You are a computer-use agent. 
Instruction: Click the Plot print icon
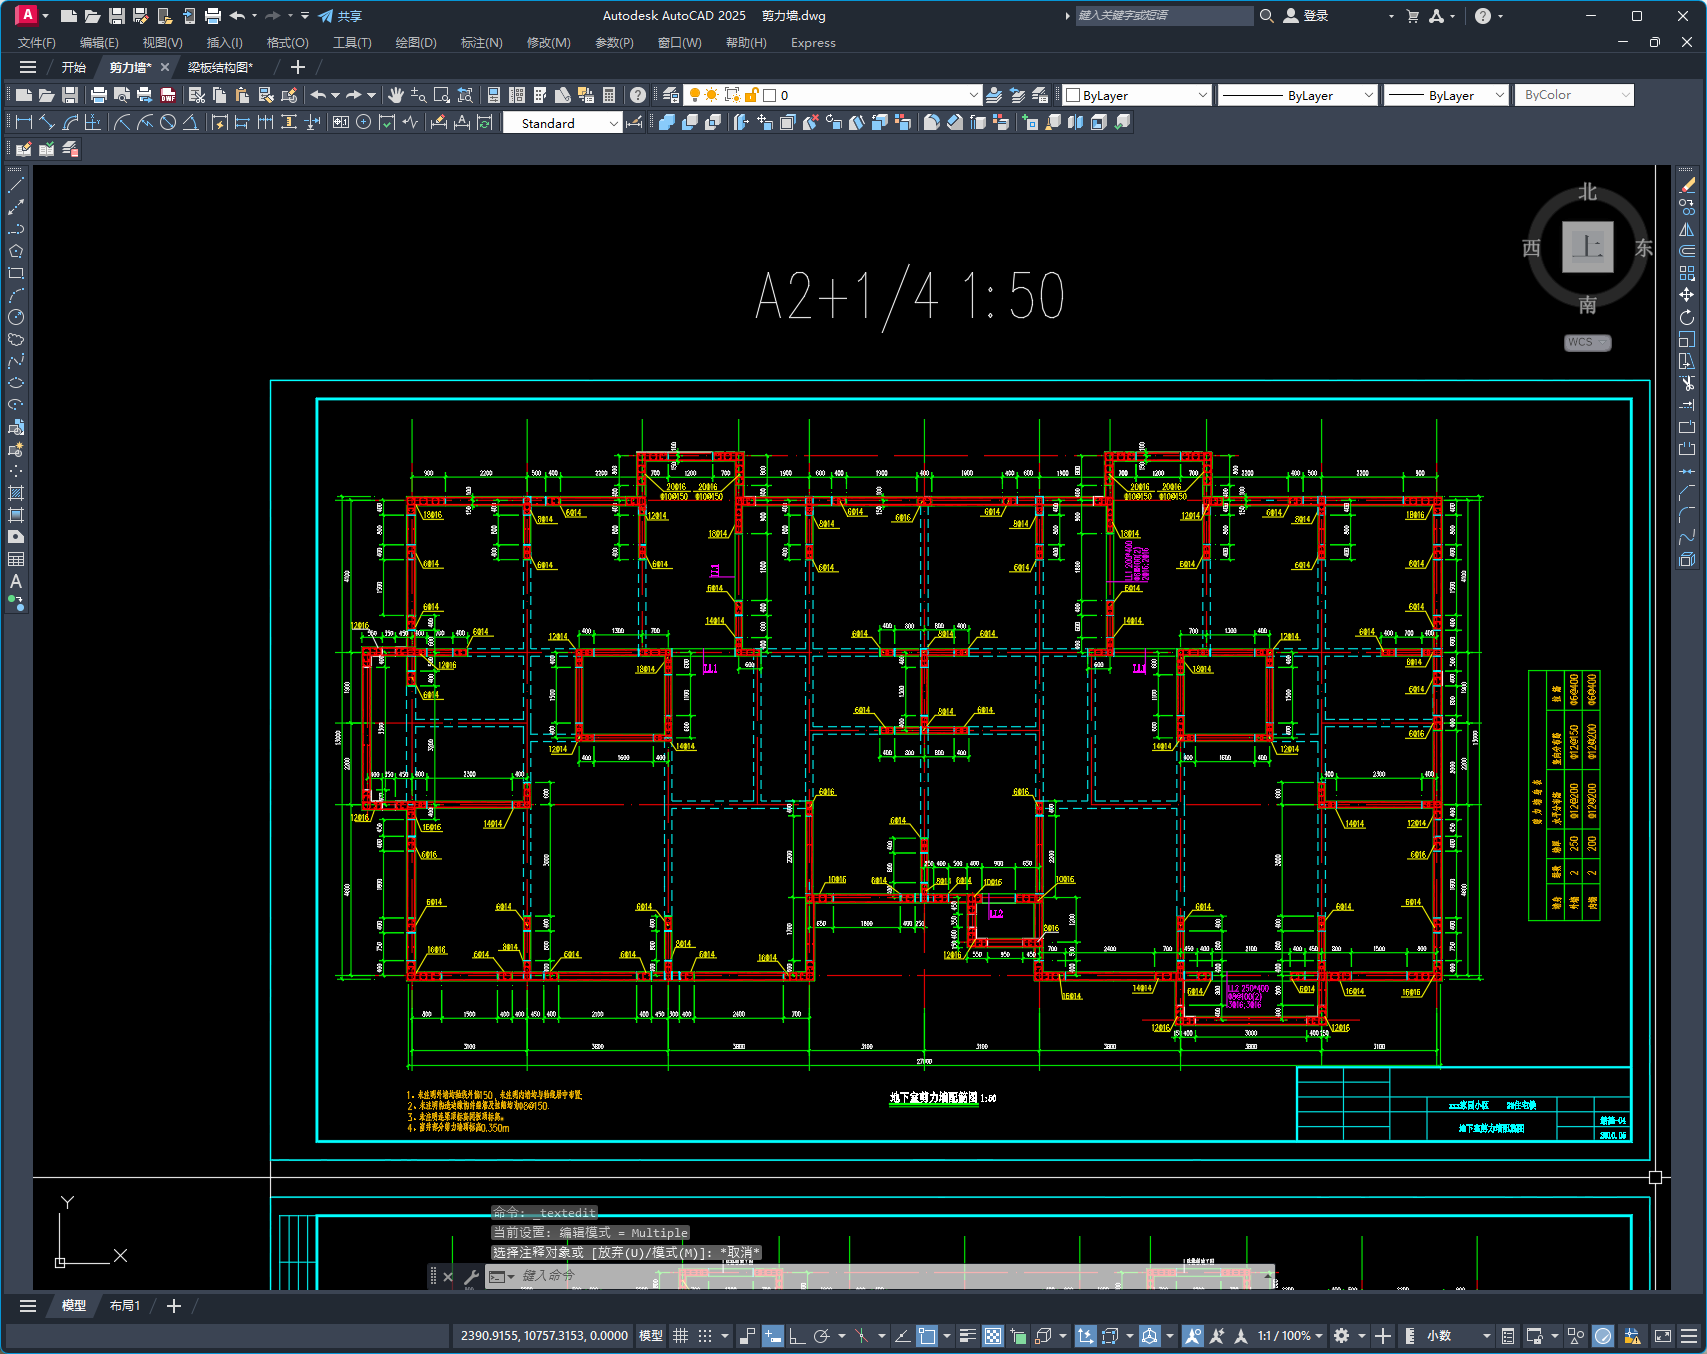98,95
